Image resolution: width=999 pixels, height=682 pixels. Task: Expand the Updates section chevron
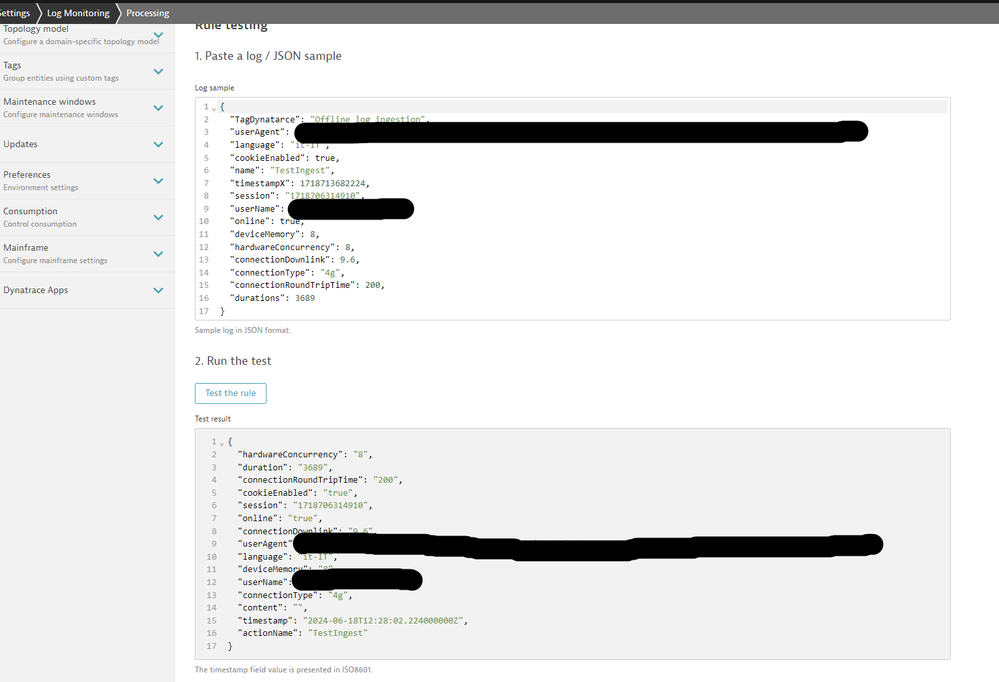(158, 144)
